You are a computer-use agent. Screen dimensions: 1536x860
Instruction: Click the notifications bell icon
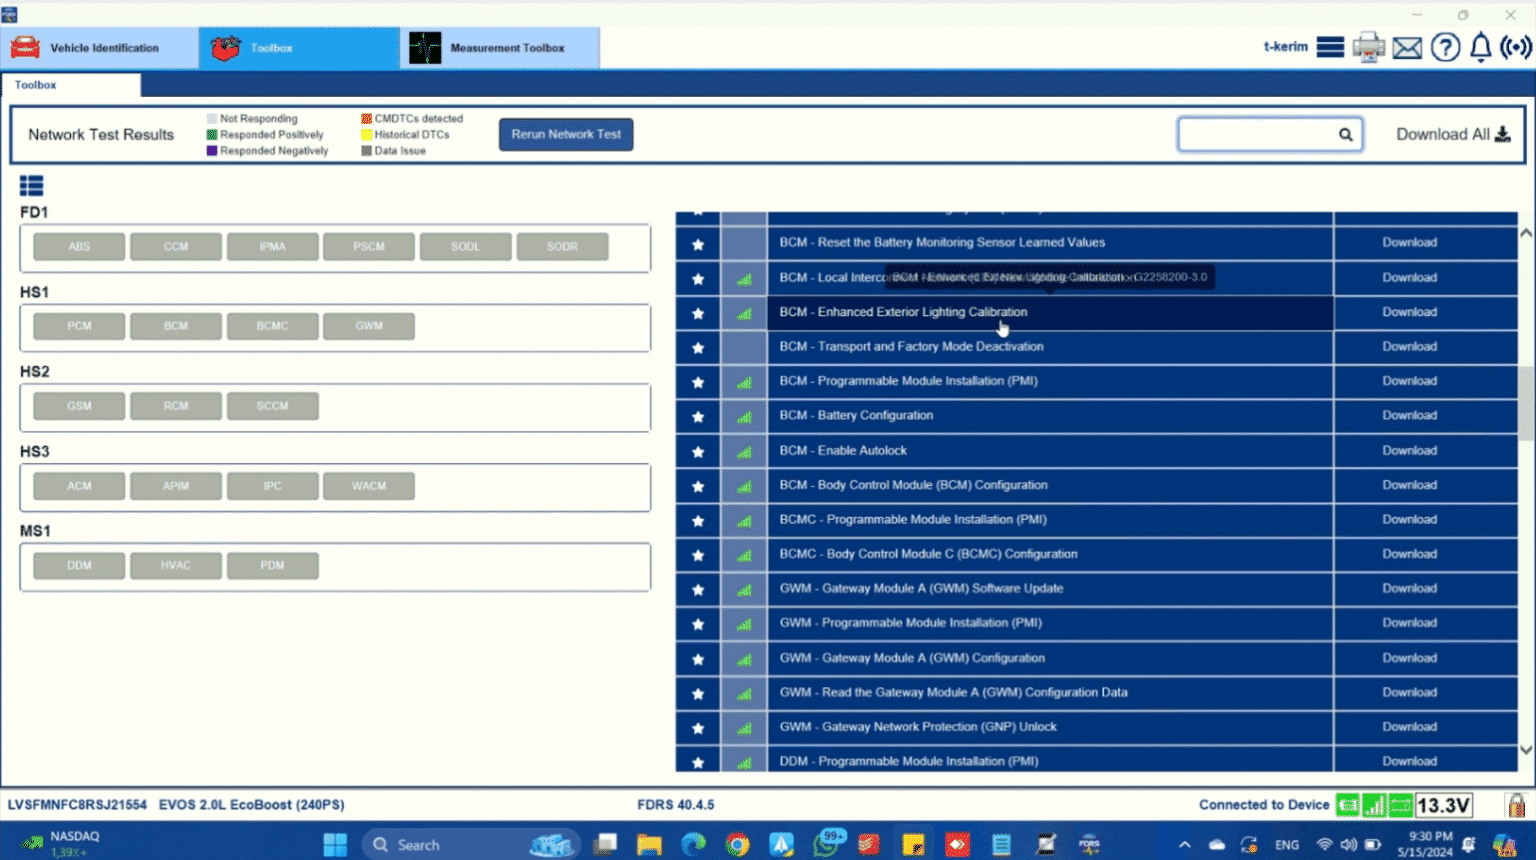click(x=1480, y=47)
